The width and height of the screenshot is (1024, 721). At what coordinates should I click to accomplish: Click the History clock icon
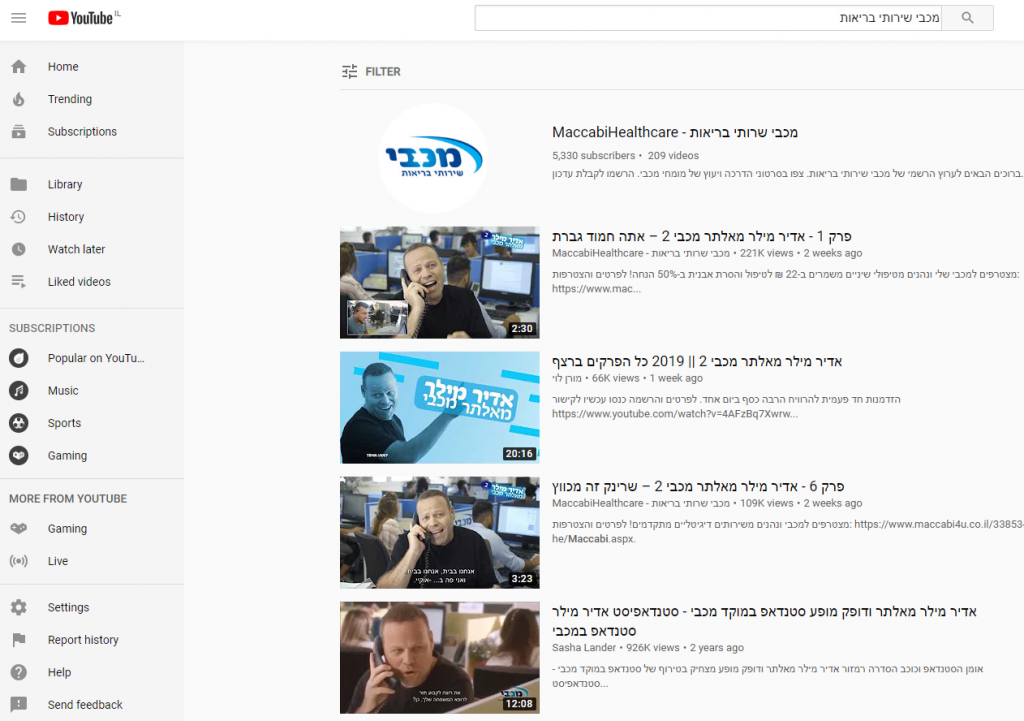tap(19, 217)
